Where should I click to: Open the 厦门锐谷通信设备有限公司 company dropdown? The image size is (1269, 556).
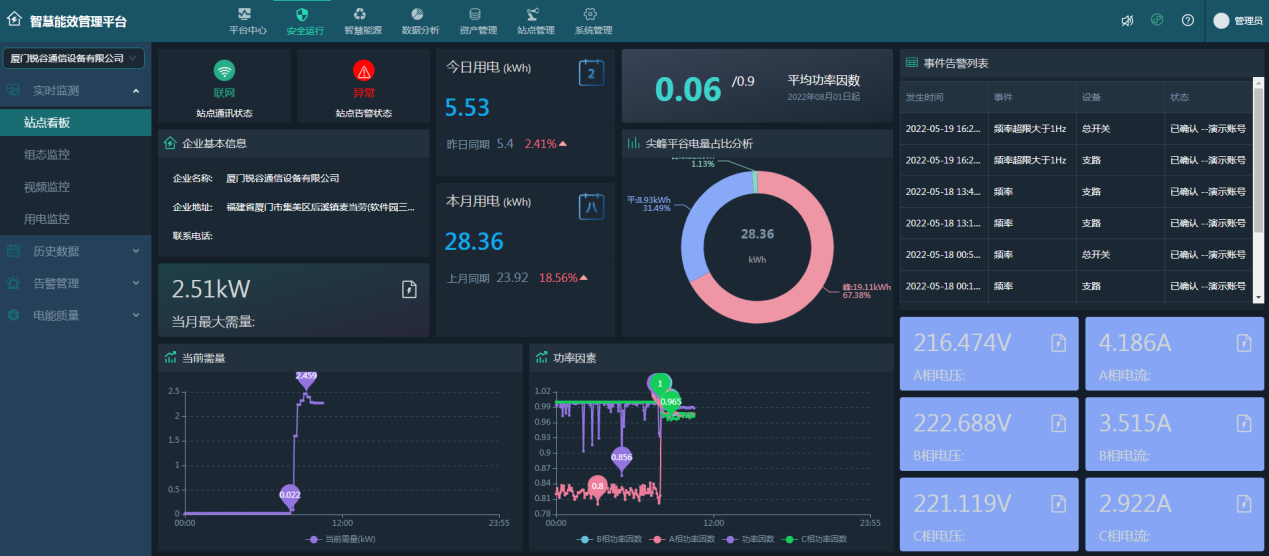tap(74, 59)
